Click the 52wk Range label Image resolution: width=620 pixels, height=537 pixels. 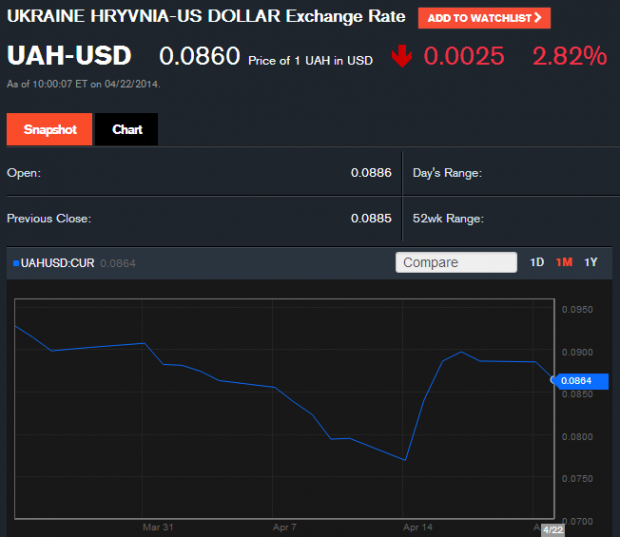pyautogui.click(x=448, y=218)
